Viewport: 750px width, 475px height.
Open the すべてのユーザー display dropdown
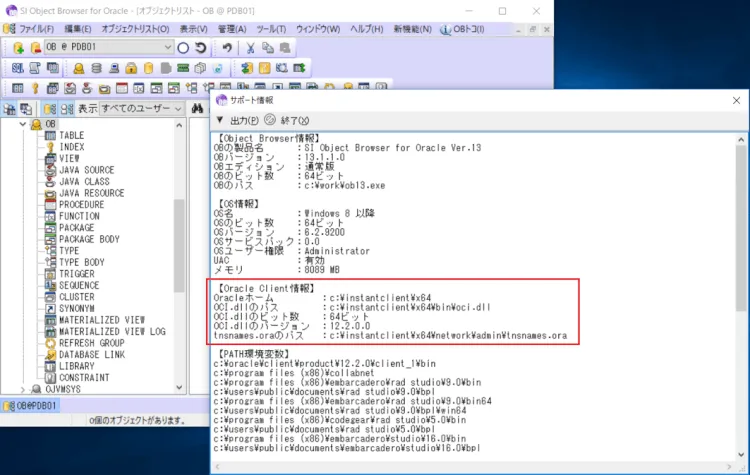click(x=141, y=109)
